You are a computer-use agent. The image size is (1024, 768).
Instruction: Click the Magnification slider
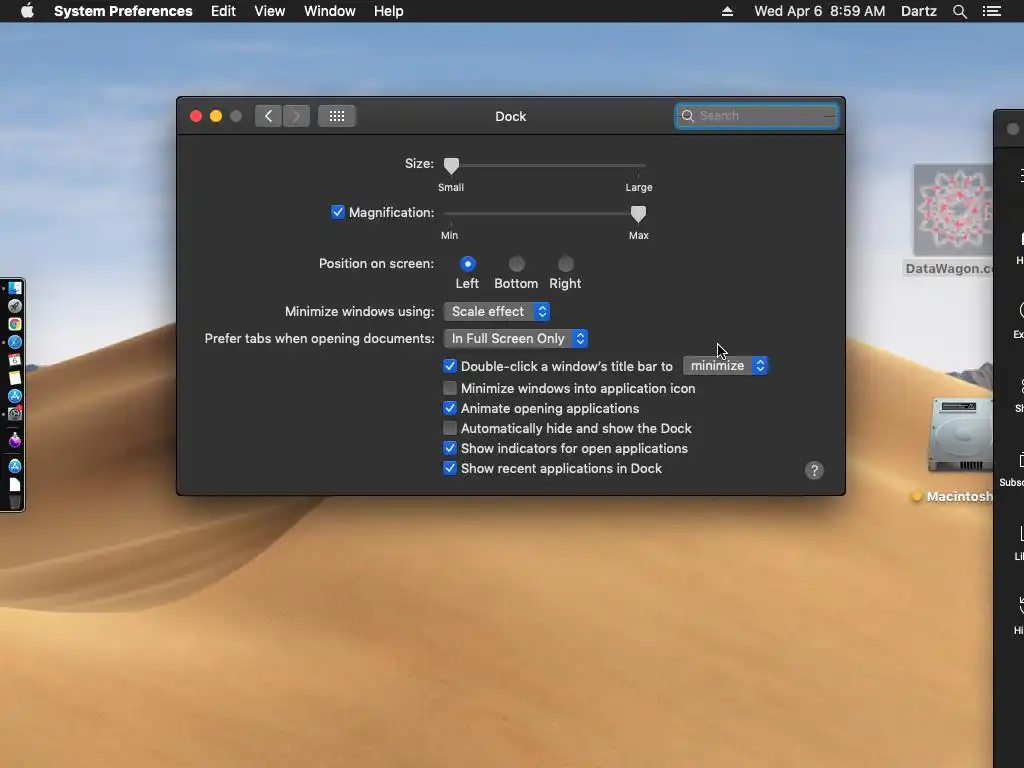pyautogui.click(x=545, y=214)
